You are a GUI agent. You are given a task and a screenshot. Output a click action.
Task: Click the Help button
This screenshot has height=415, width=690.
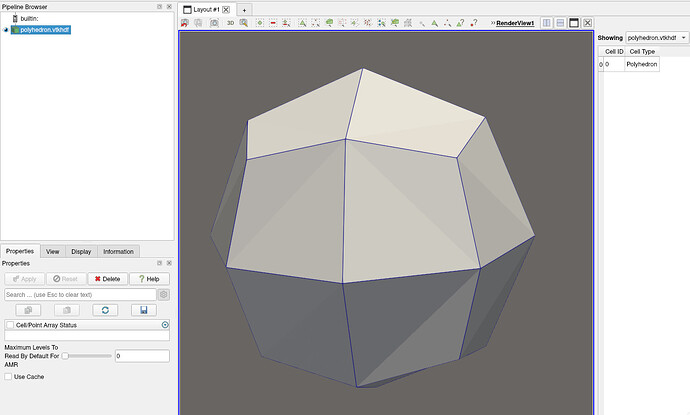150,279
